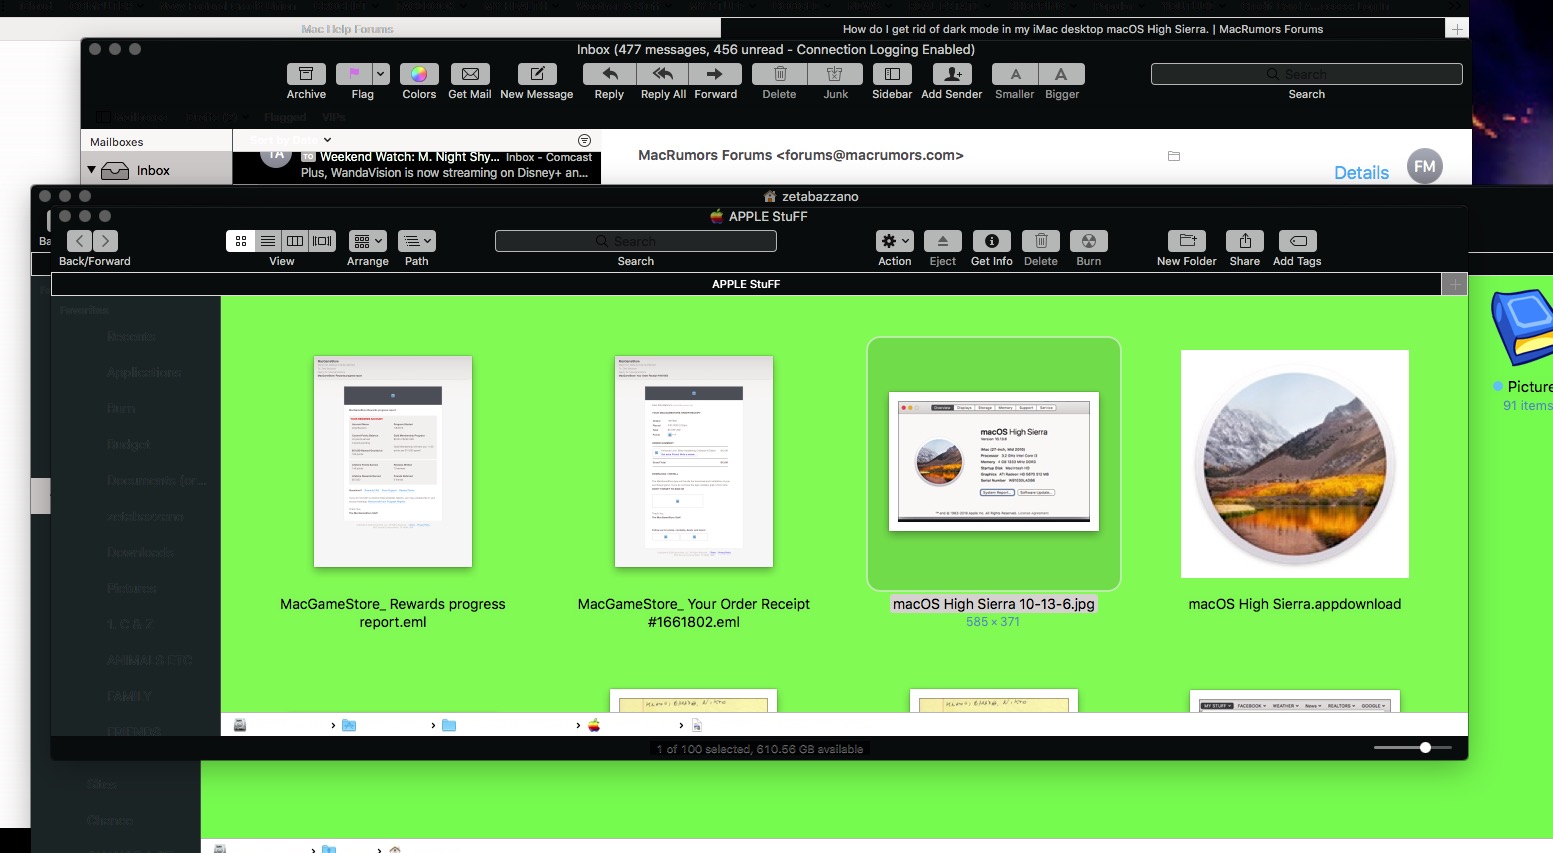Switch Finder to column view
The width and height of the screenshot is (1553, 853).
(x=295, y=241)
